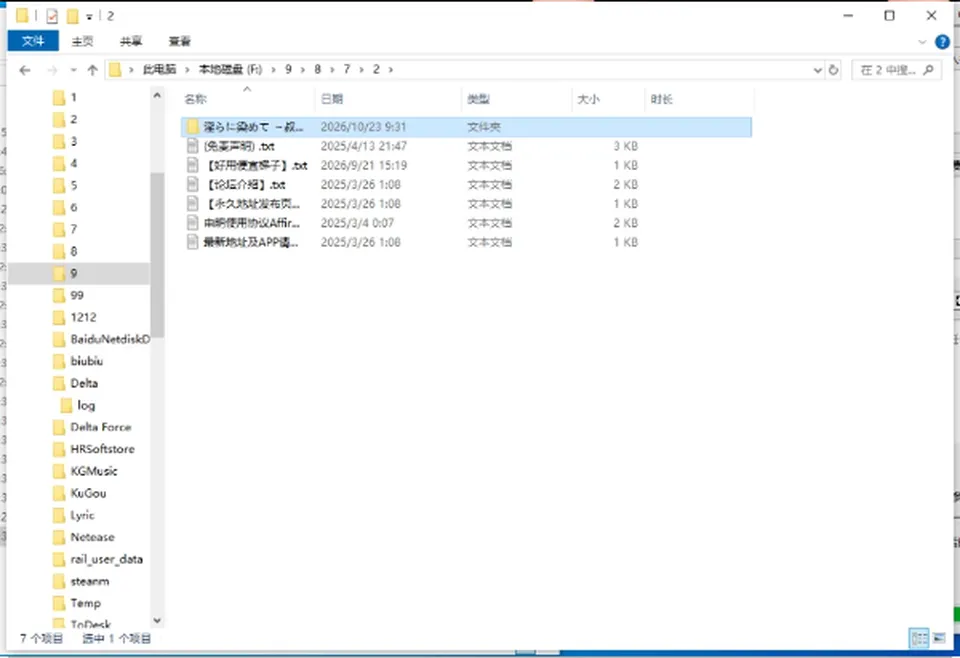
Task: Click the text file icon for (免责声明).txt
Action: coord(193,146)
